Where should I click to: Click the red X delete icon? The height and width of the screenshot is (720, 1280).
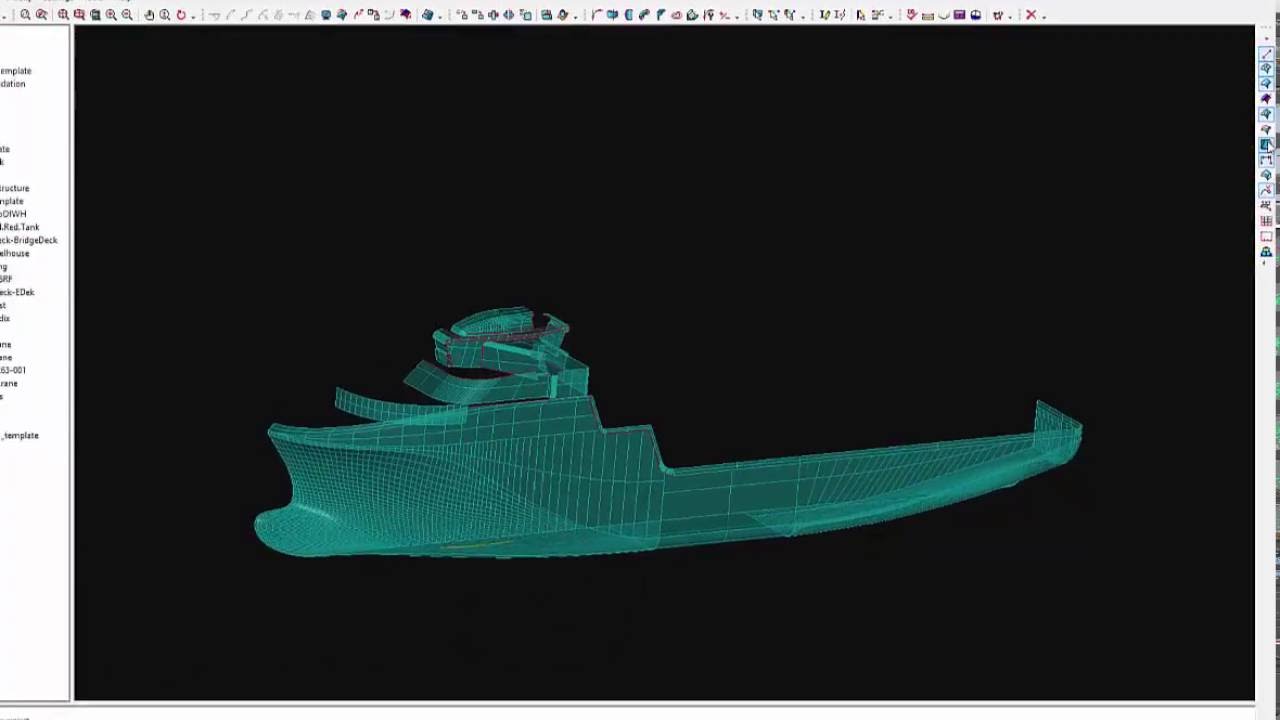1031,15
